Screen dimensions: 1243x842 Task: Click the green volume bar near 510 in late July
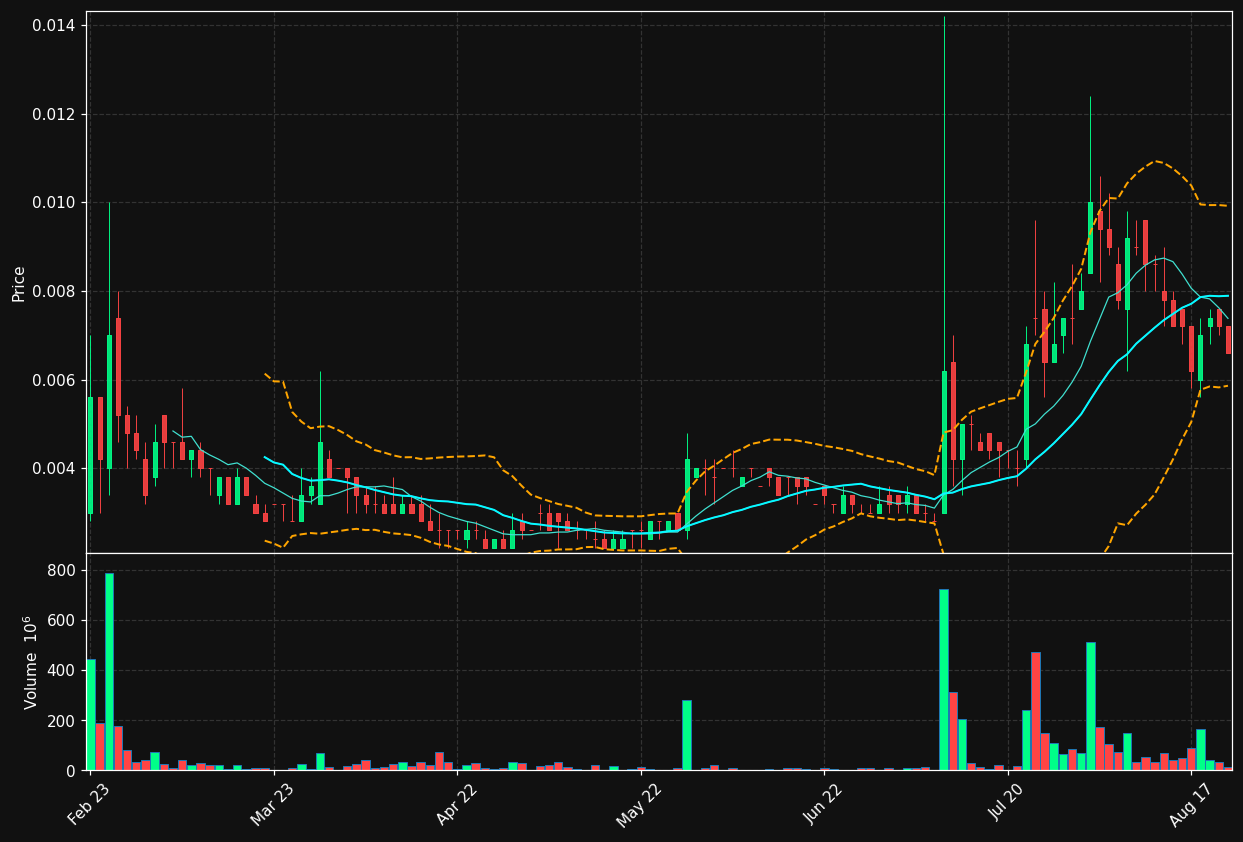pos(1091,706)
